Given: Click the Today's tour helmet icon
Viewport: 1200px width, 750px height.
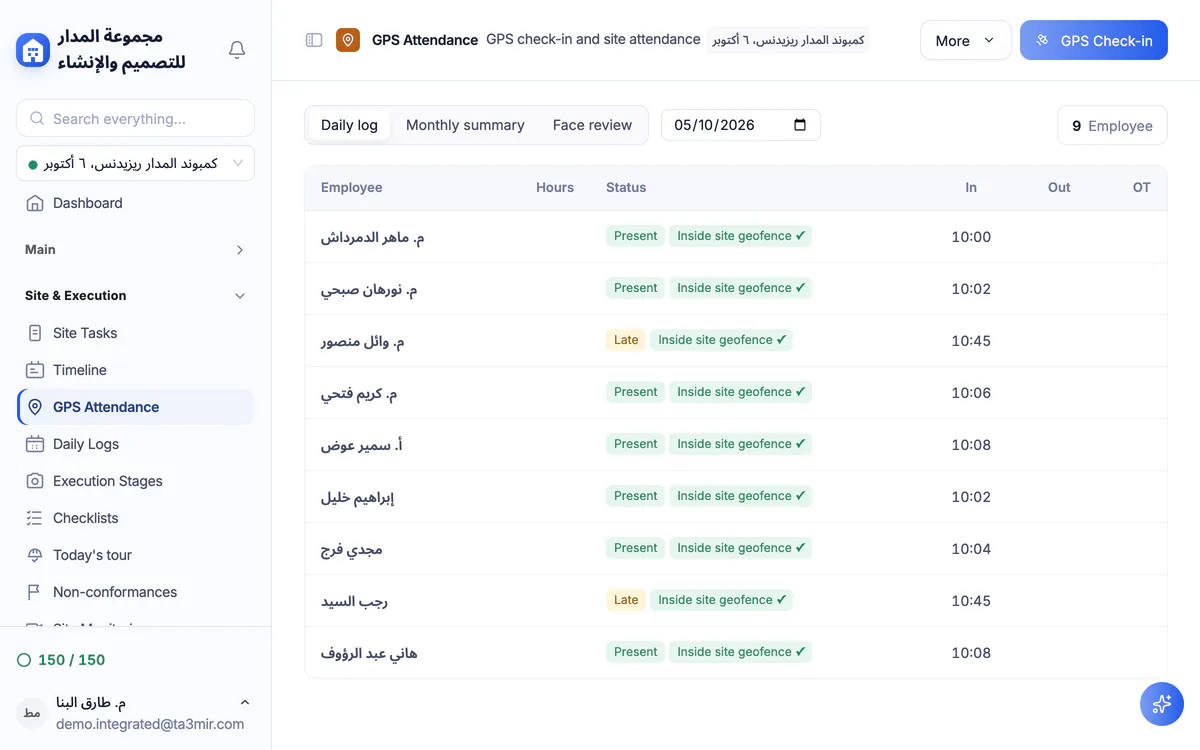Looking at the screenshot, I should tap(35, 555).
